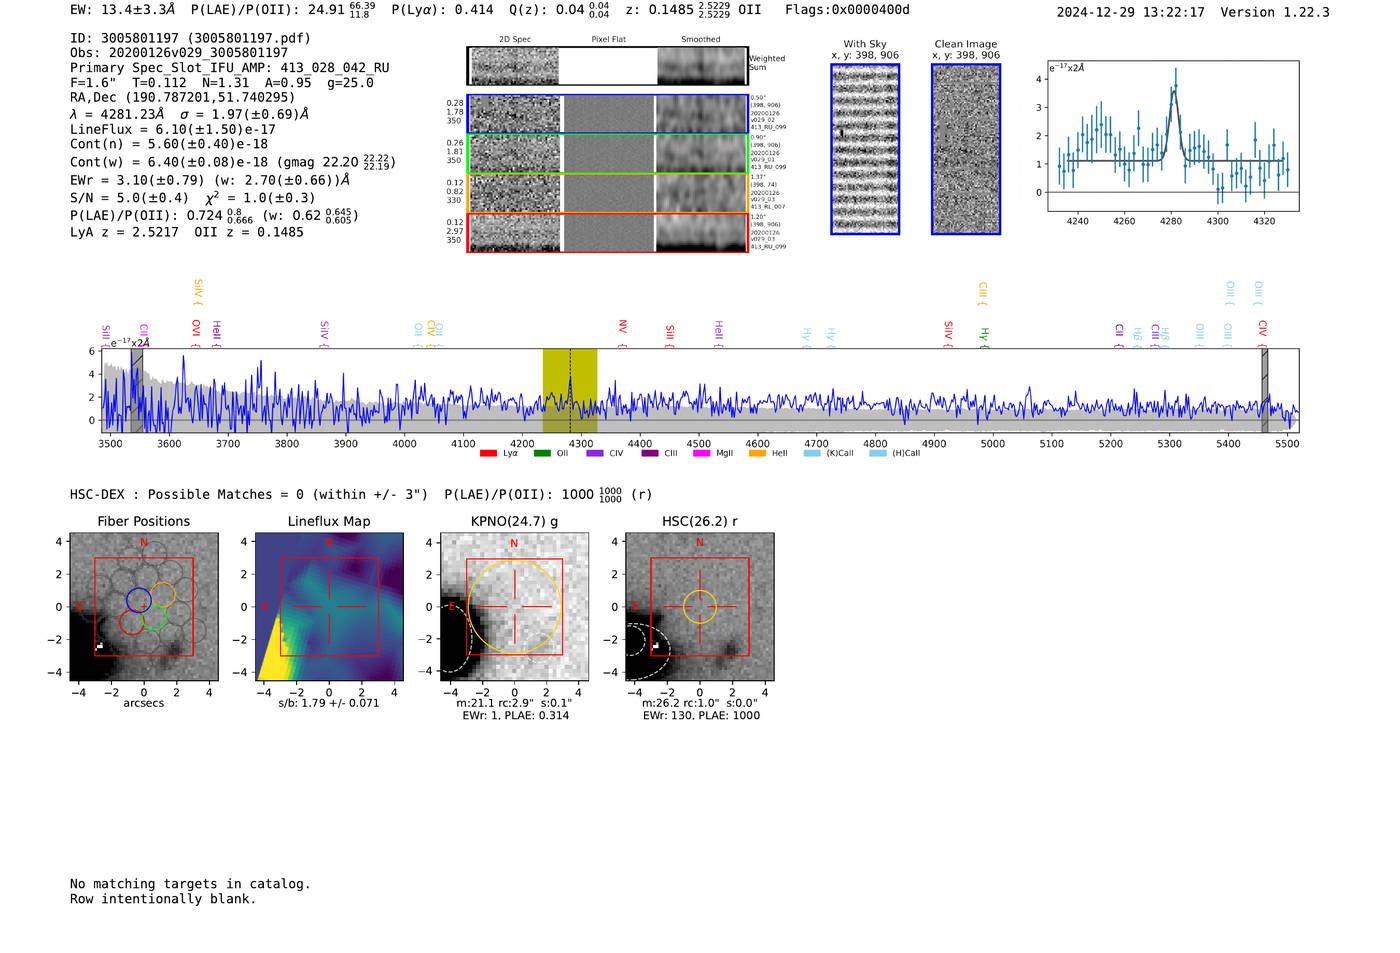Click the green OII legend swatch
This screenshot has height=953, width=1400.
[x=541, y=453]
